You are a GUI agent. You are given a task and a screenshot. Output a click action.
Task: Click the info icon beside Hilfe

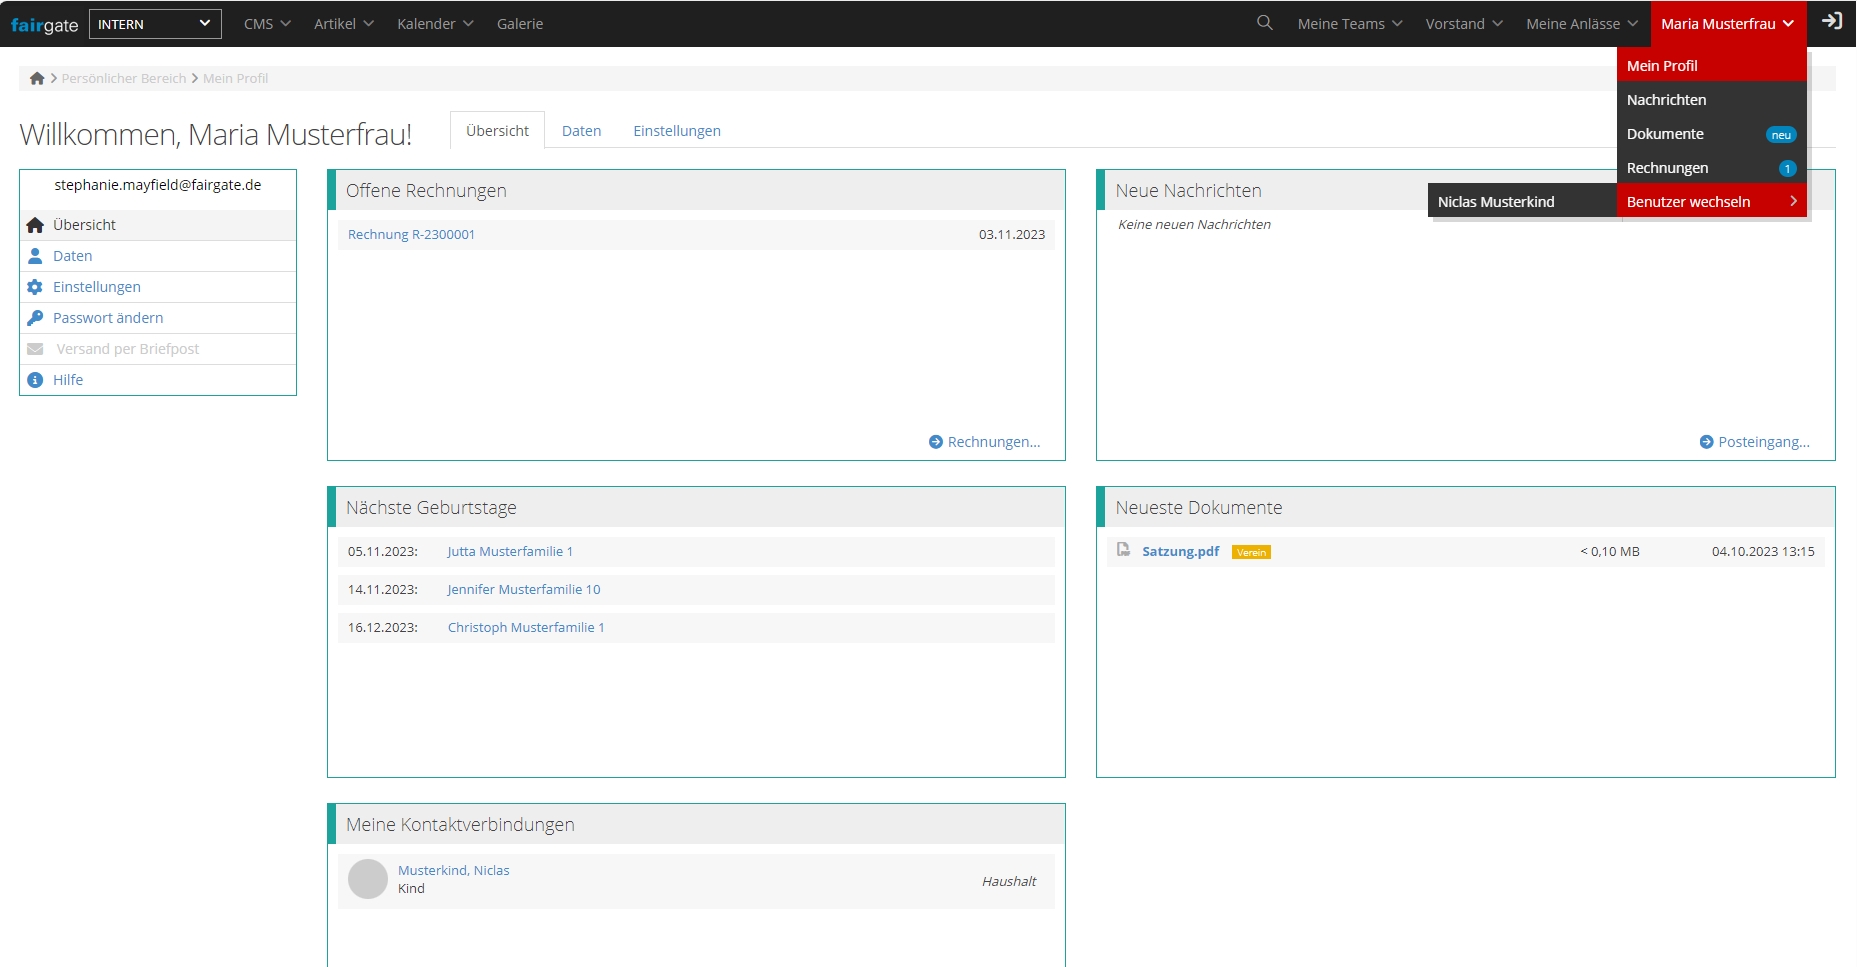tap(35, 380)
